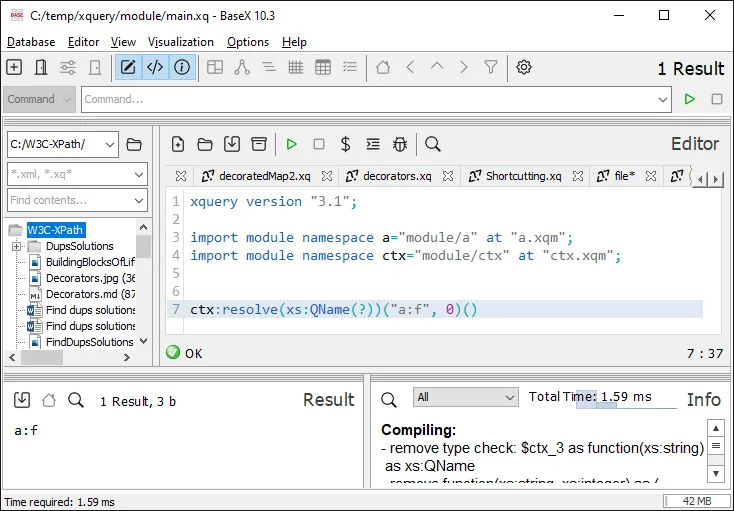Toggle the Query Info panel button
Image resolution: width=734 pixels, height=511 pixels.
click(x=182, y=67)
